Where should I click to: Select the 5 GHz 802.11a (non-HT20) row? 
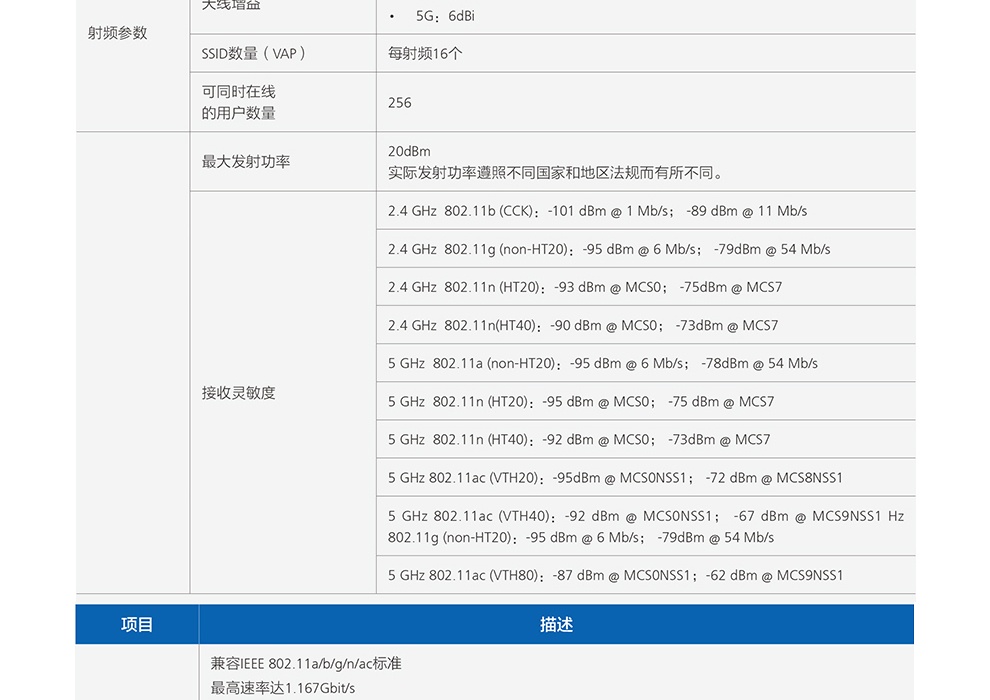pos(602,363)
